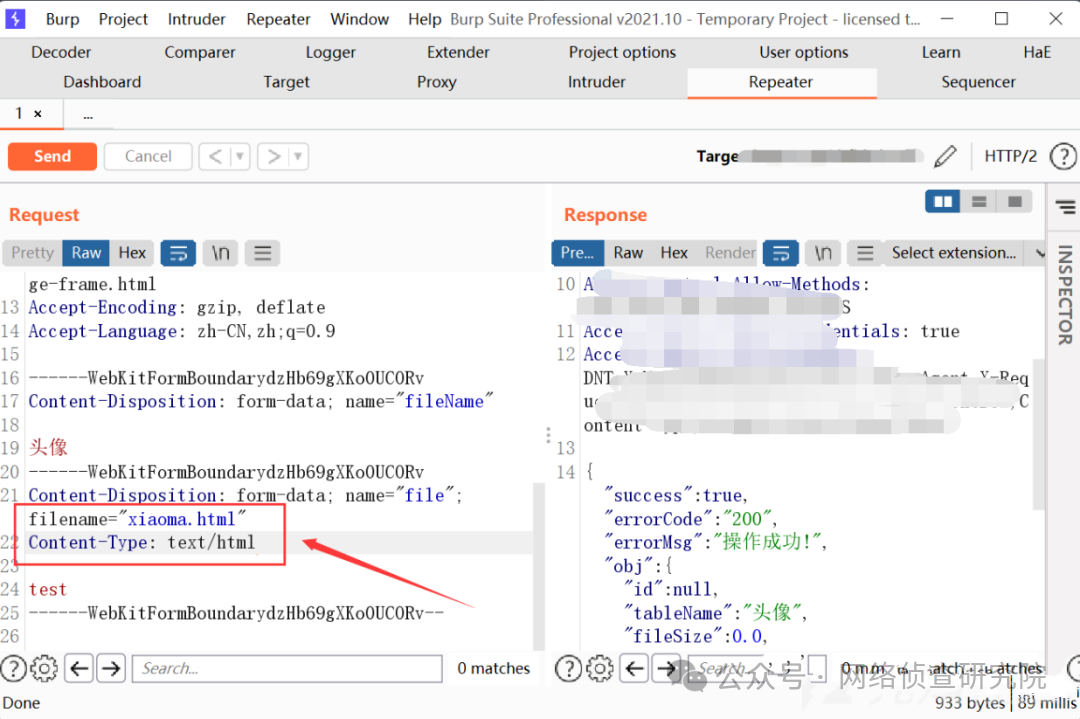Click the Cancel button
Viewport: 1080px width, 719px height.
point(148,156)
